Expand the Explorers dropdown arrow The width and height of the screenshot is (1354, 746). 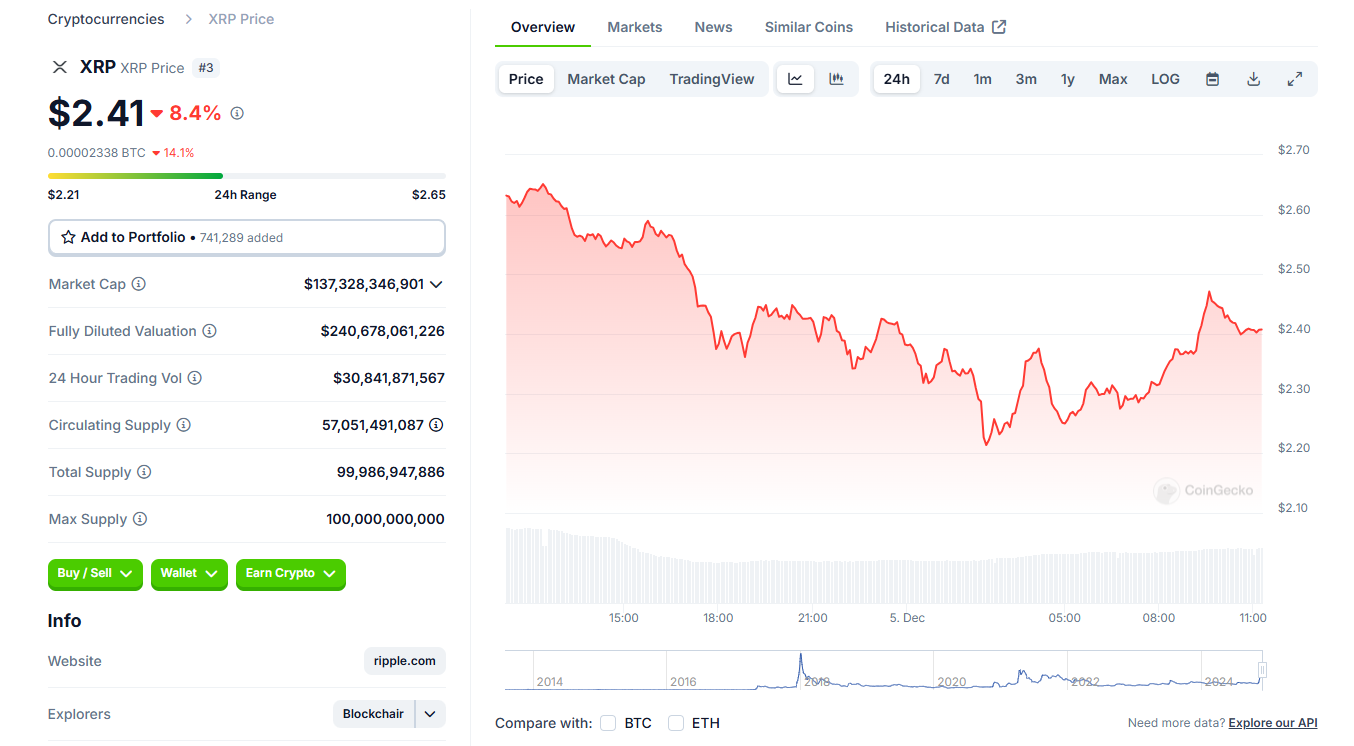(x=430, y=714)
